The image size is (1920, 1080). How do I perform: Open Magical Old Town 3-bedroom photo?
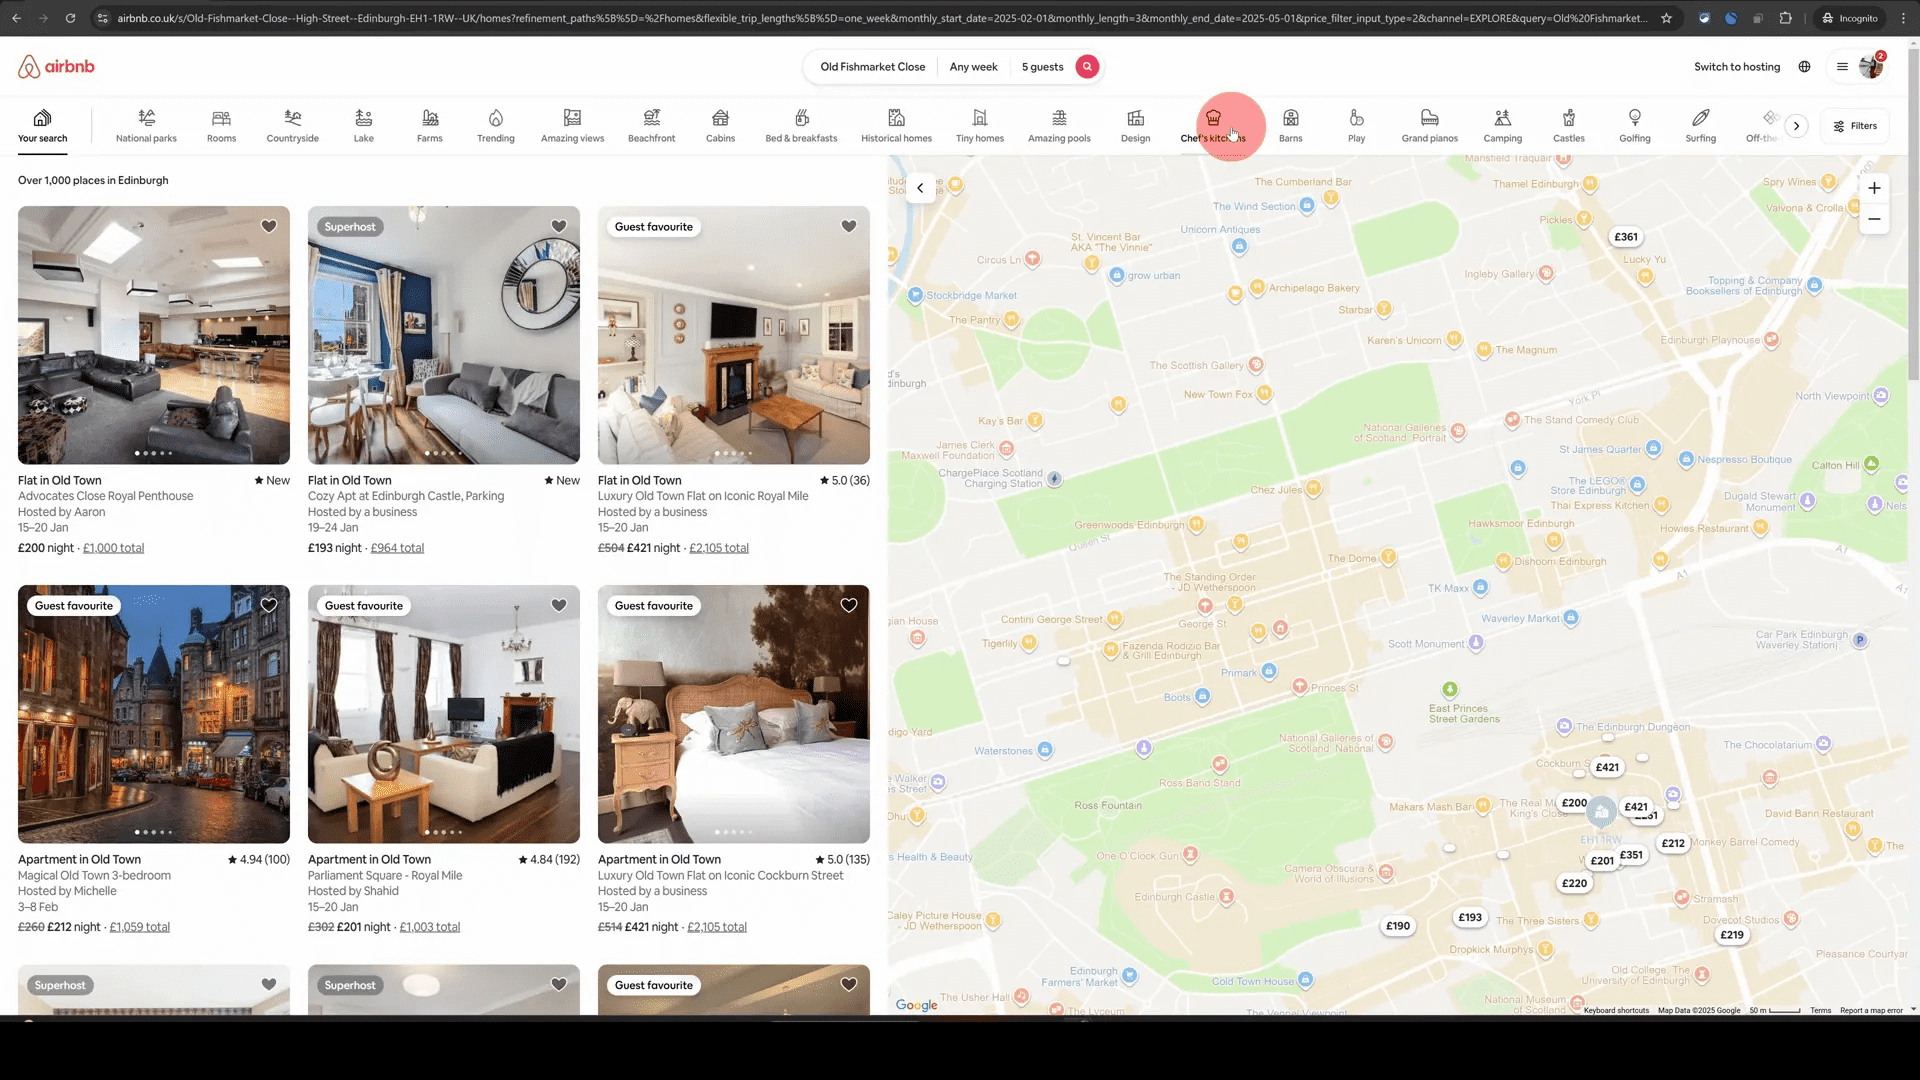(x=154, y=714)
